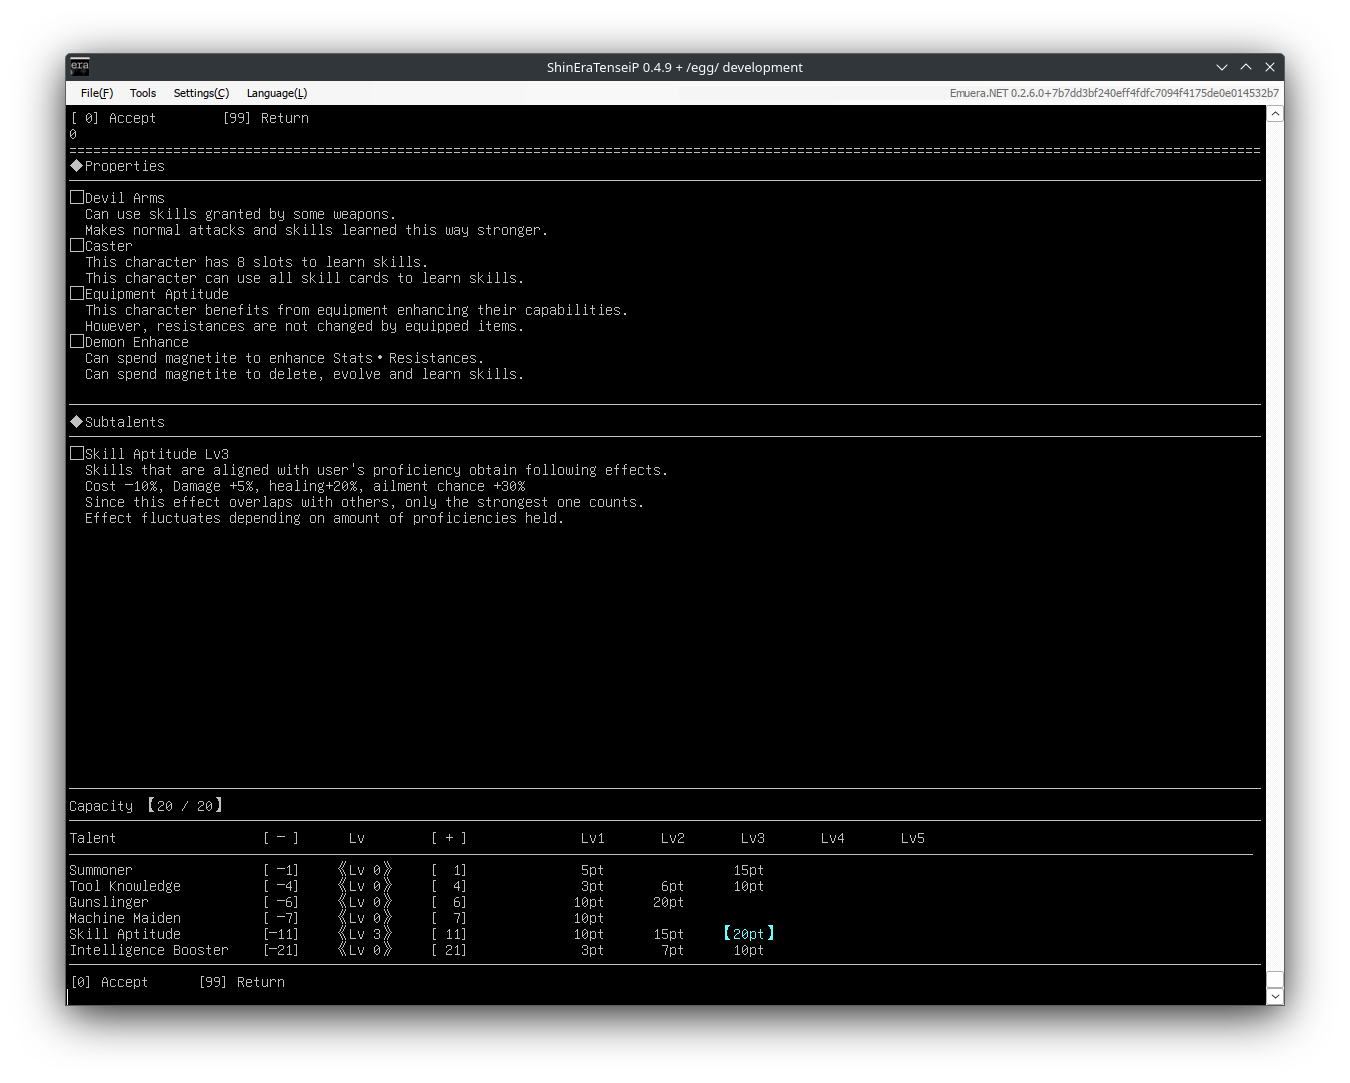Increase Machine Maiden with [ 7]
Image resolution: width=1350 pixels, height=1083 pixels.
click(x=449, y=918)
